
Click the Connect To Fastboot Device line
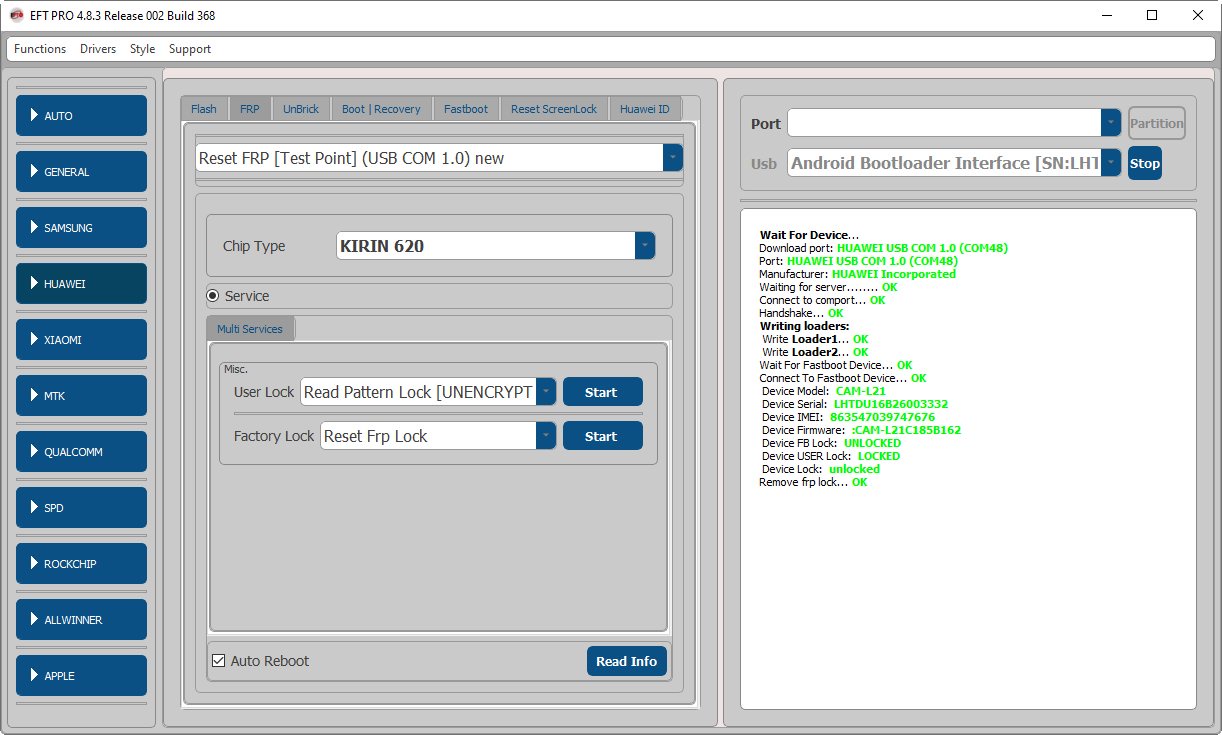pyautogui.click(x=843, y=378)
